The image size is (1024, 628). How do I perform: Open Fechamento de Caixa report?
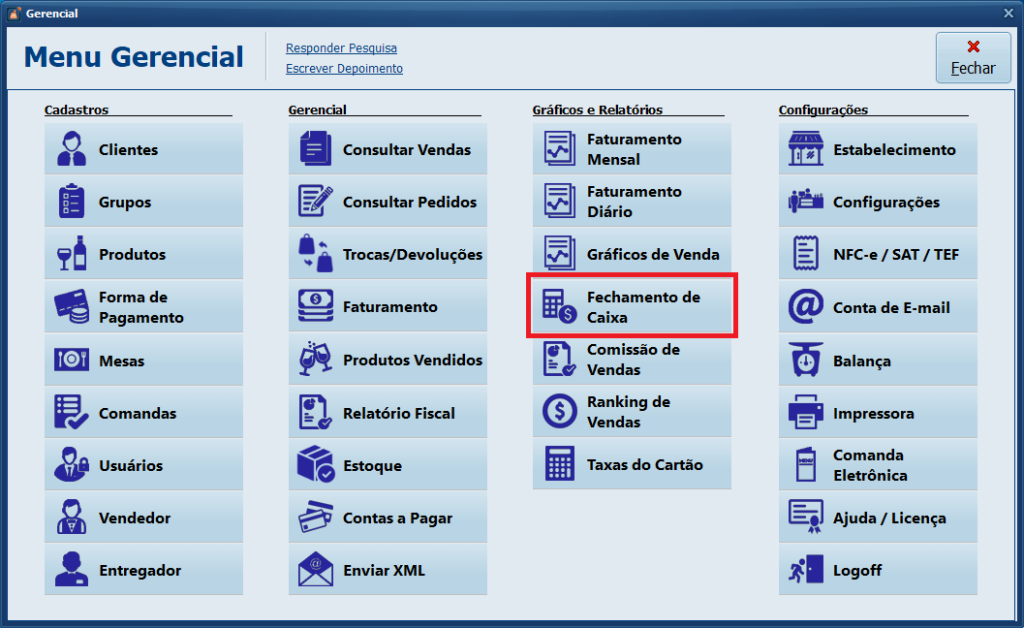tap(632, 307)
